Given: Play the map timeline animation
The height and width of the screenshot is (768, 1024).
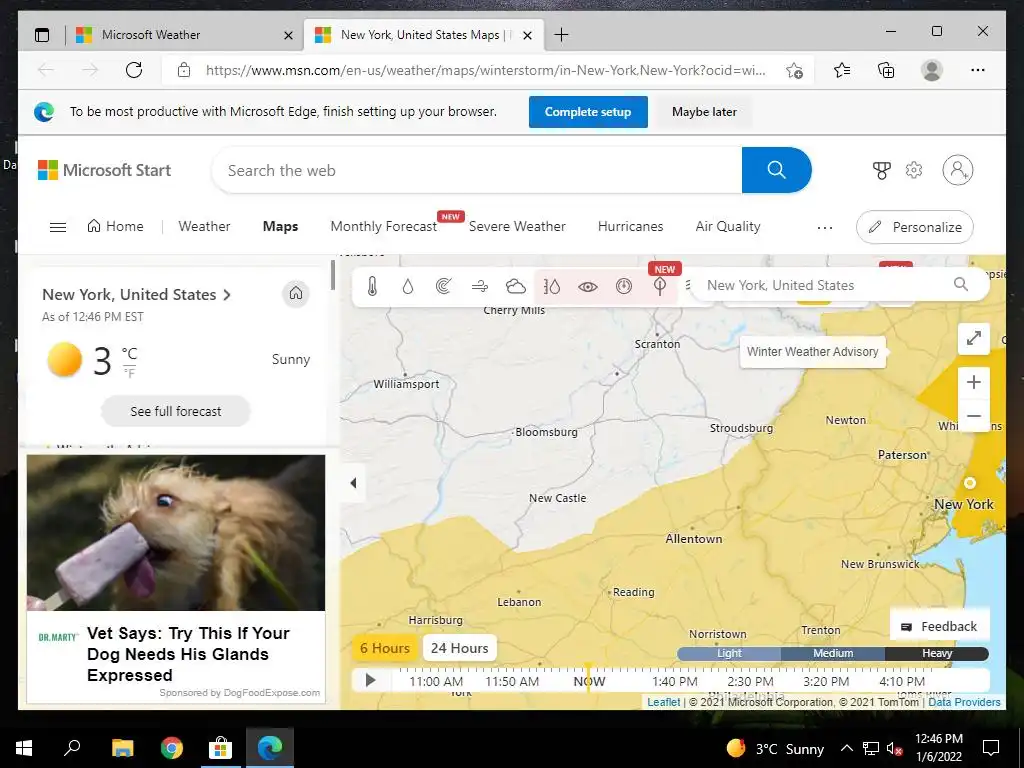Looking at the screenshot, I should (x=370, y=680).
